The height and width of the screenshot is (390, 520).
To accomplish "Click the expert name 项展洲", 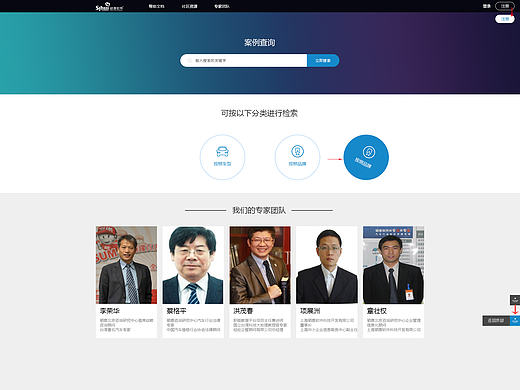I will (310, 311).
